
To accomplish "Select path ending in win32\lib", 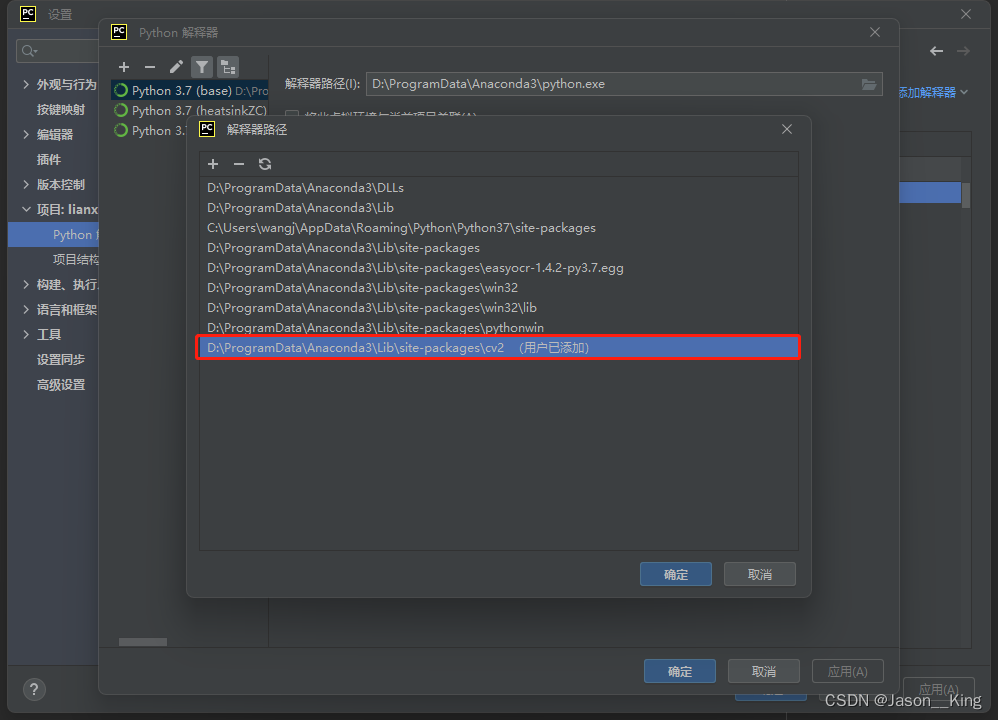I will coord(498,307).
